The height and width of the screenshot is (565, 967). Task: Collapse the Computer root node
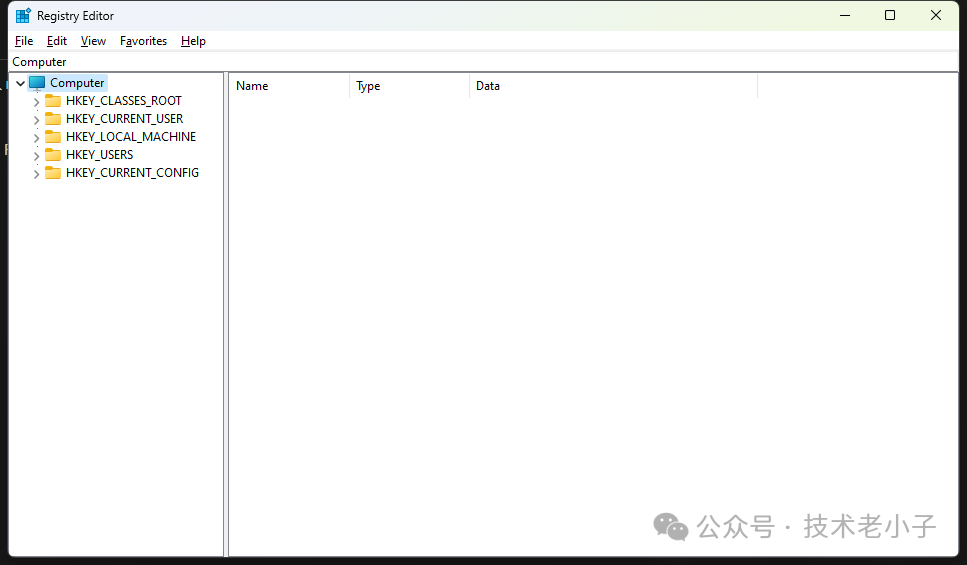(x=20, y=83)
